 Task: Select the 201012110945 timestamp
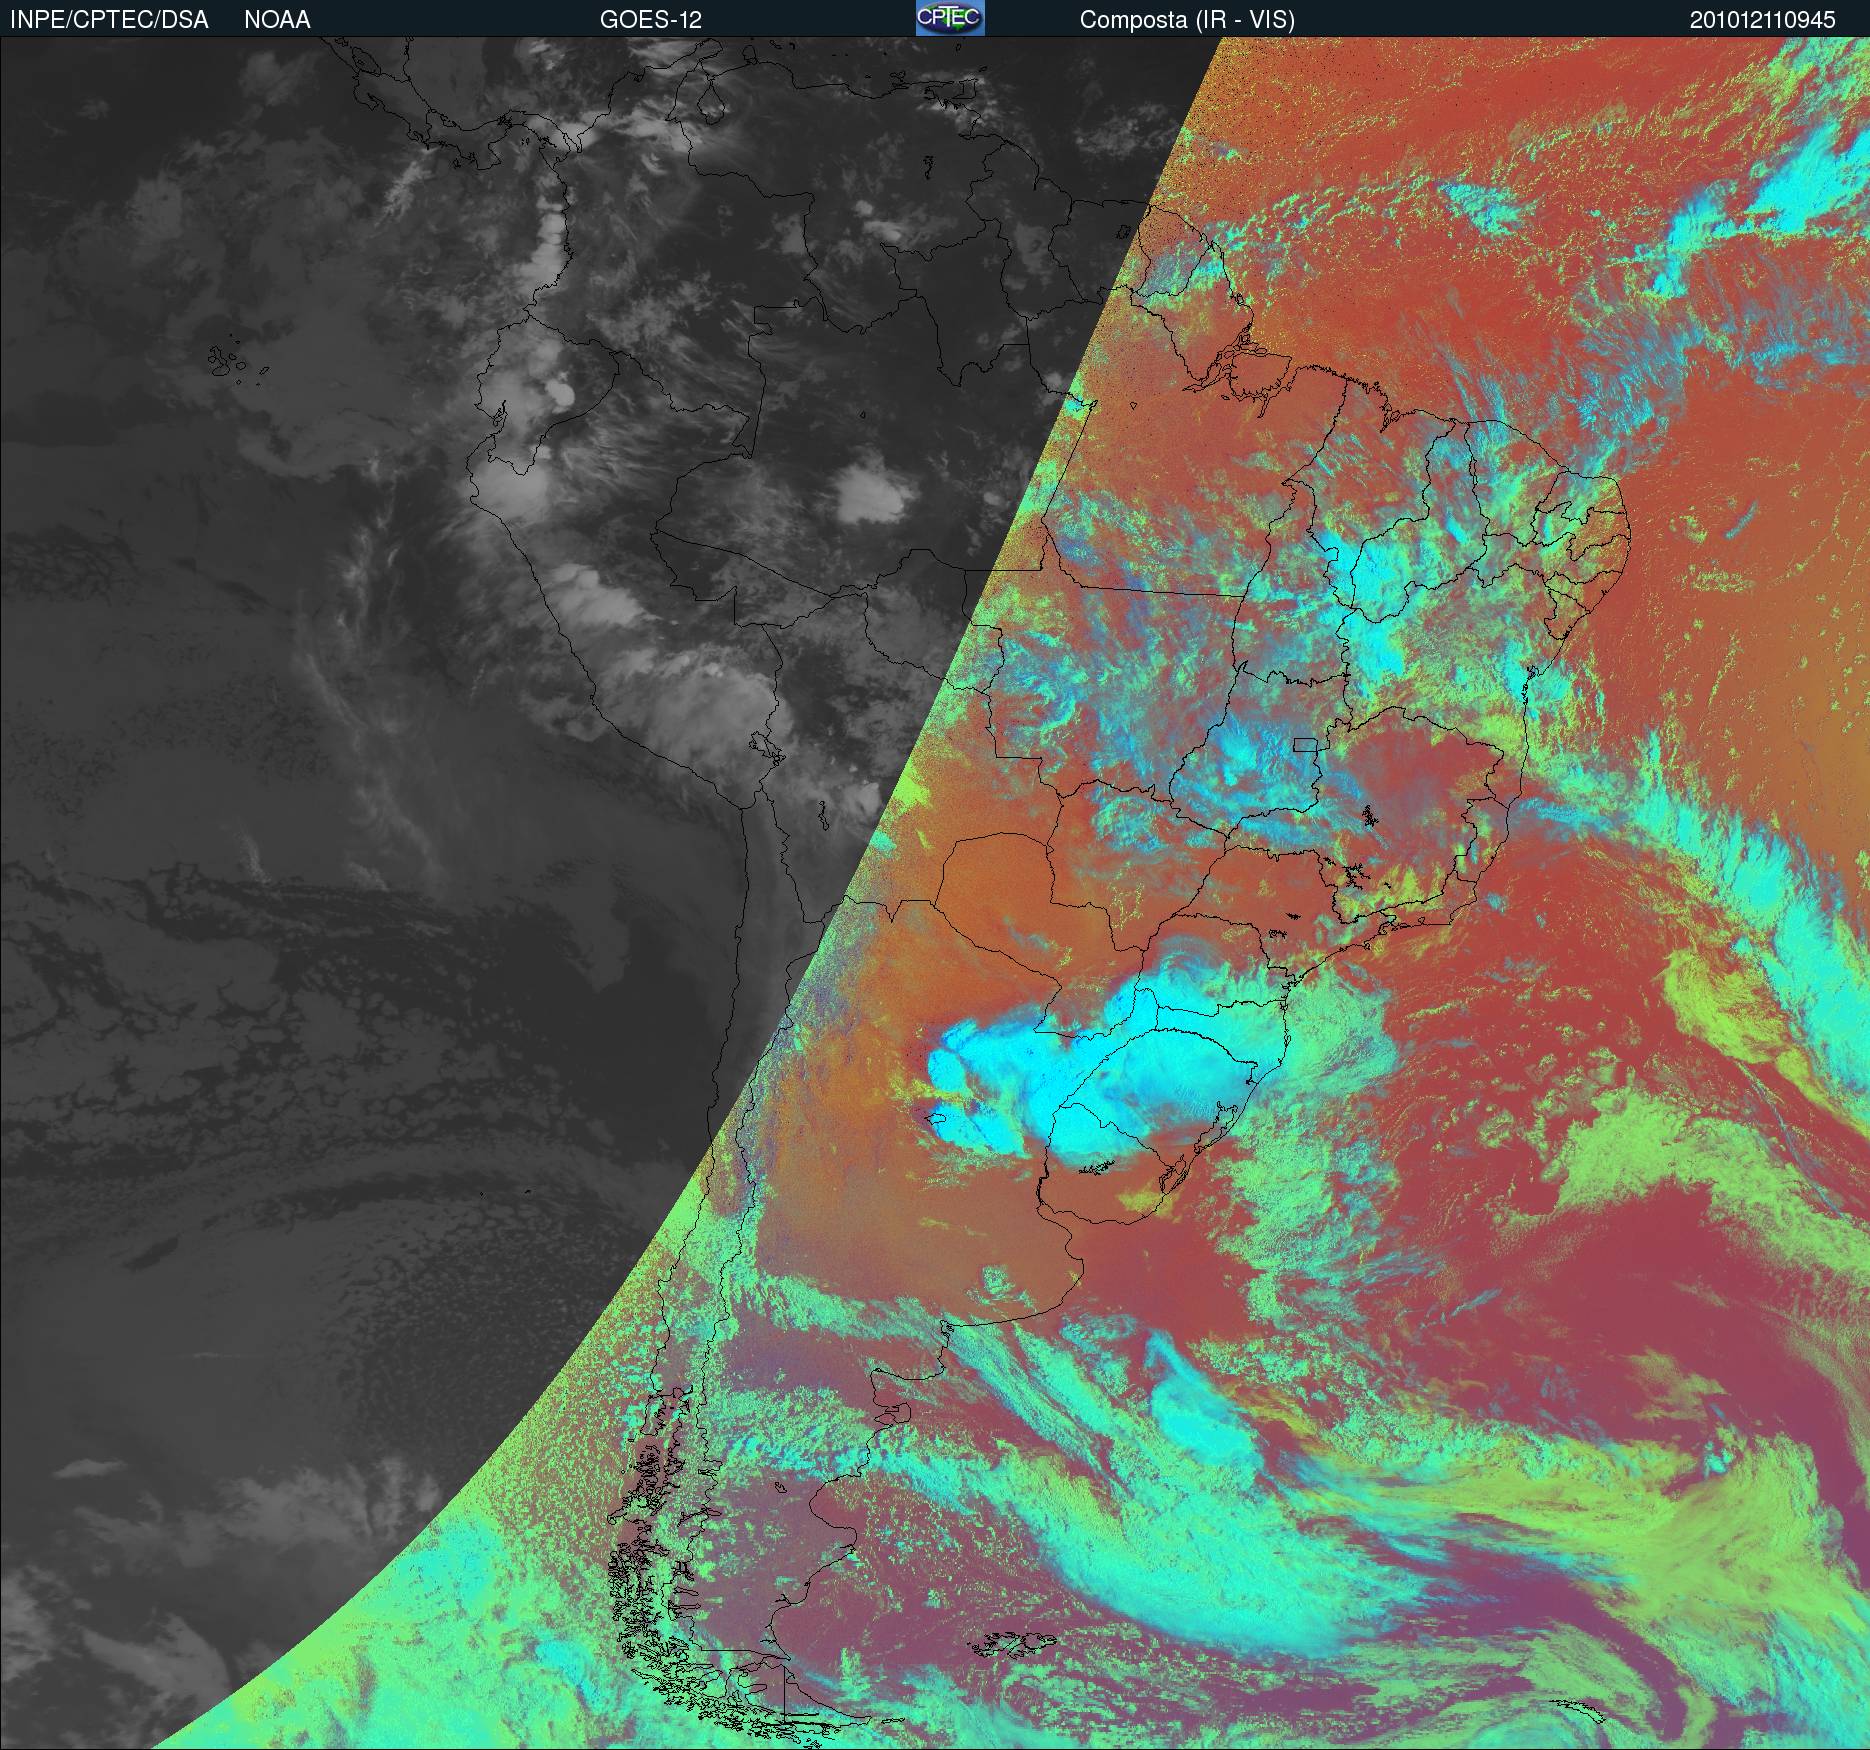(x=1762, y=20)
